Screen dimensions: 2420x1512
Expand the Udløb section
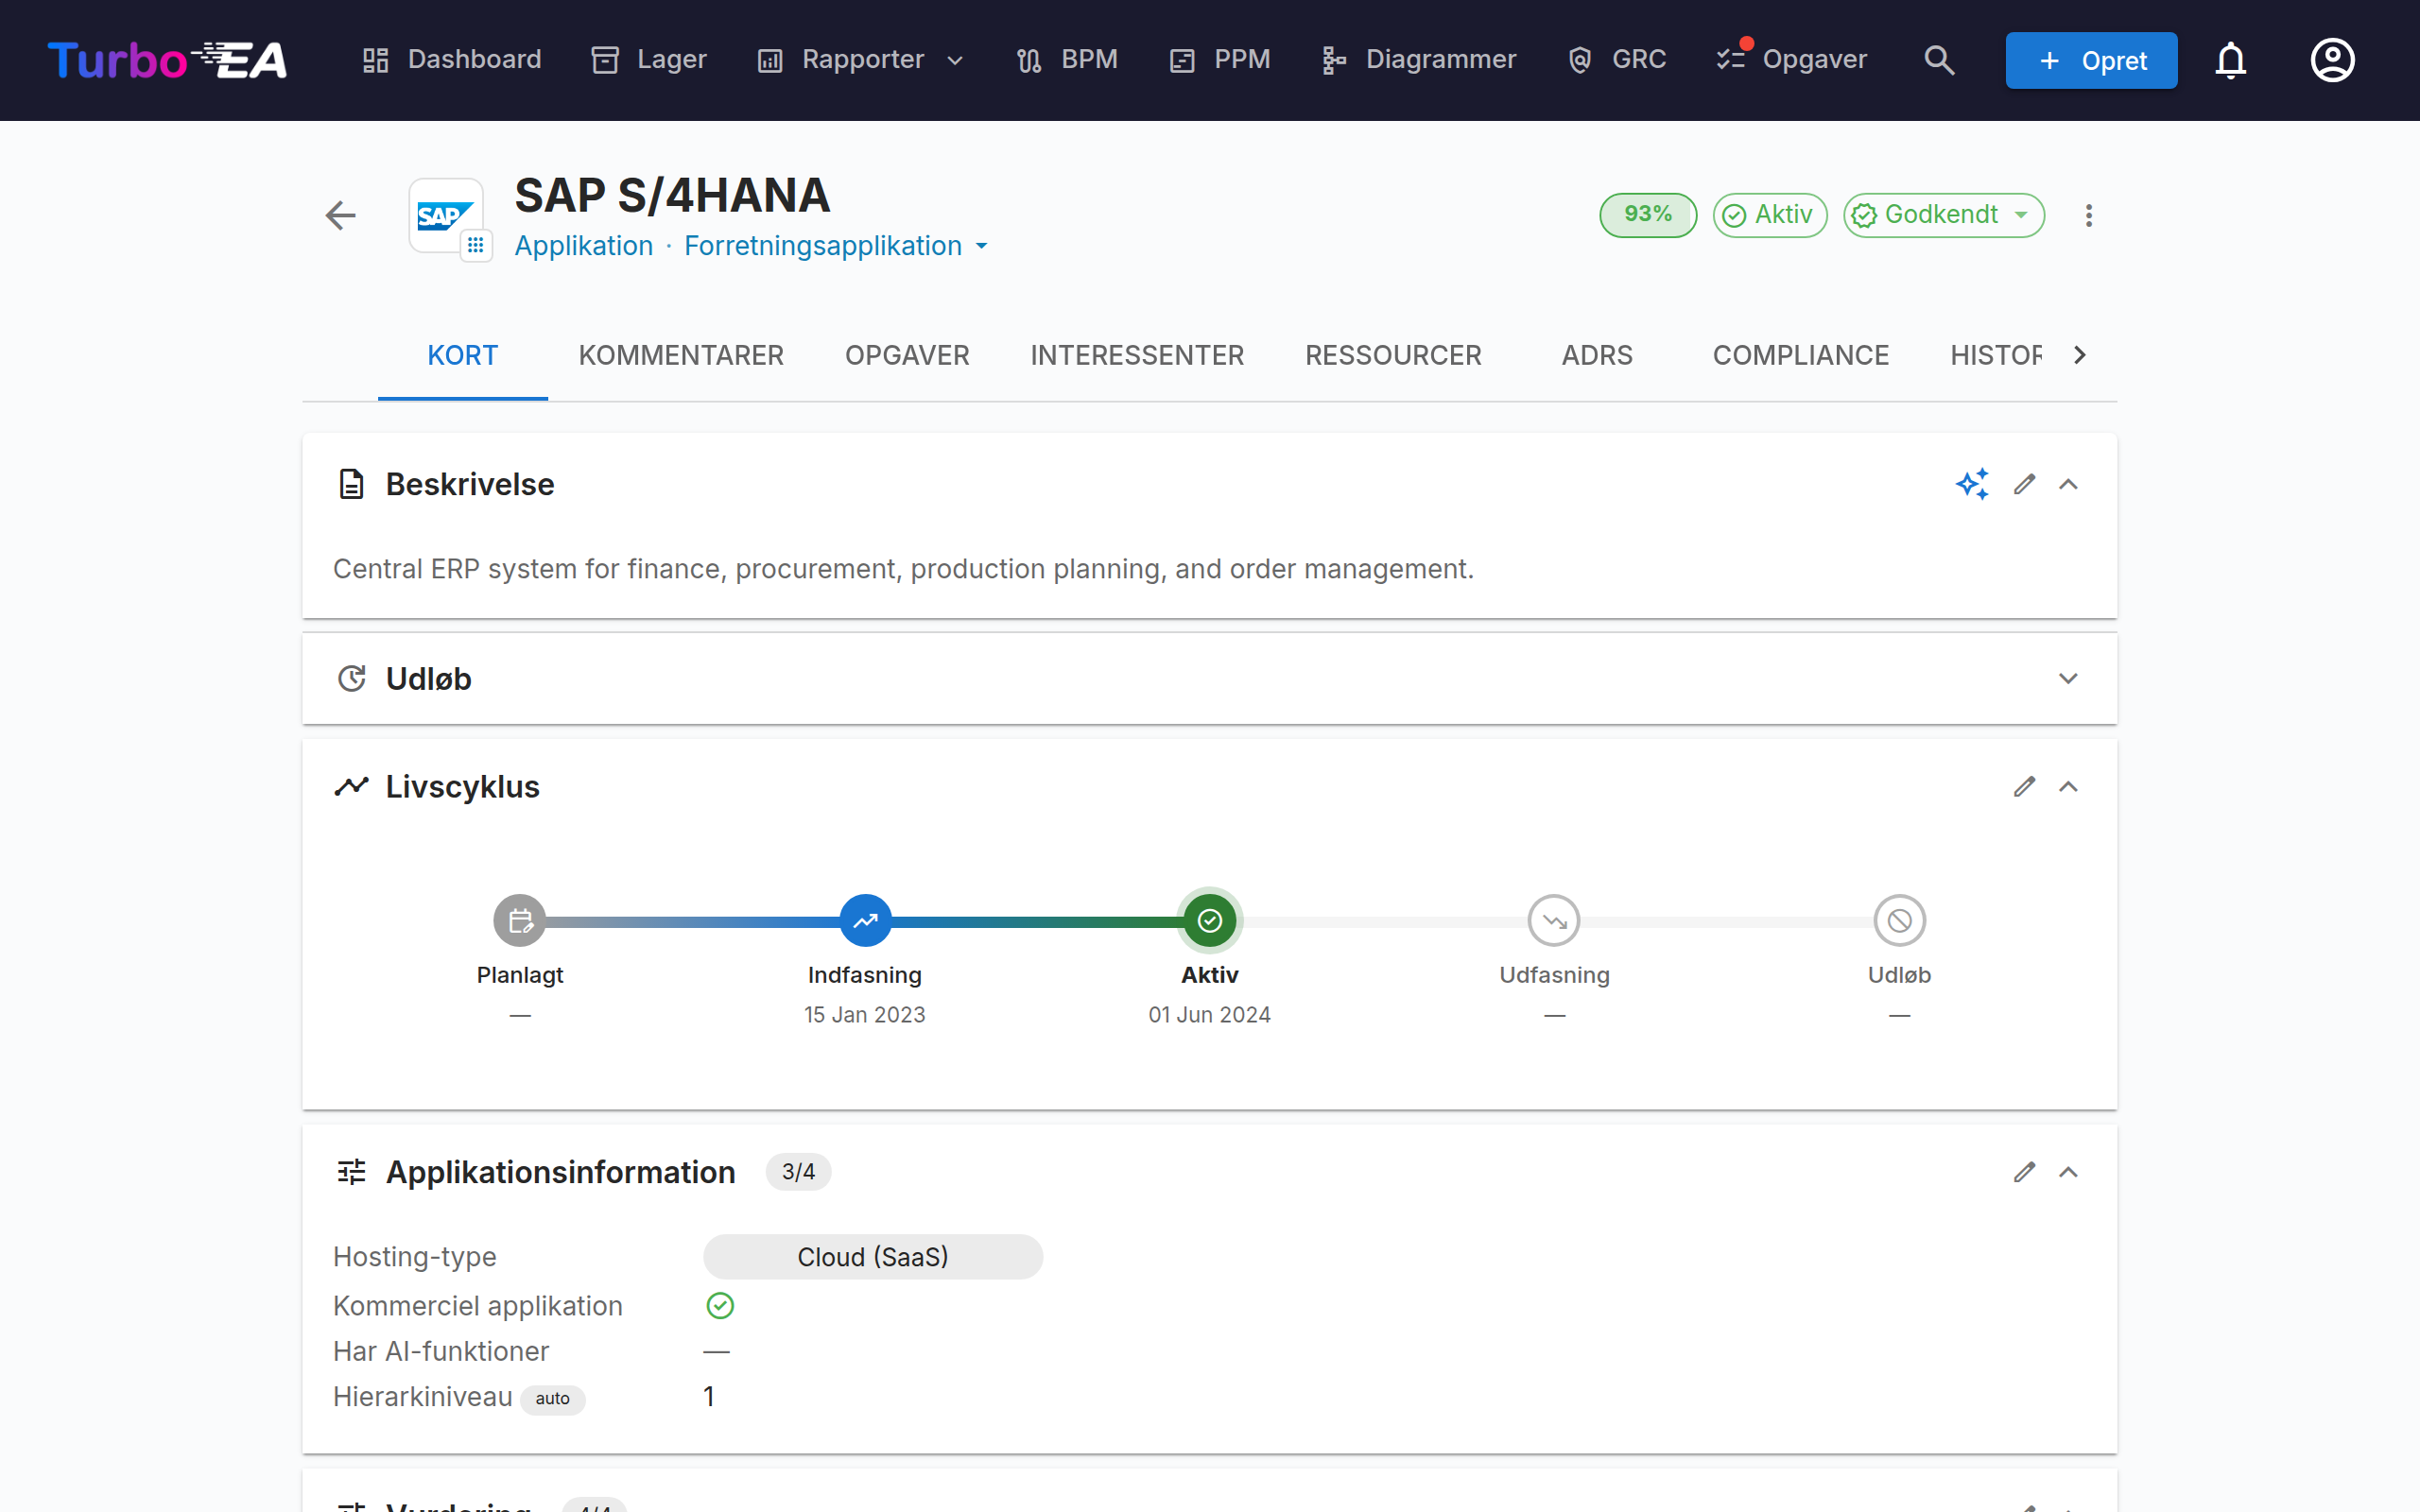pyautogui.click(x=2068, y=679)
